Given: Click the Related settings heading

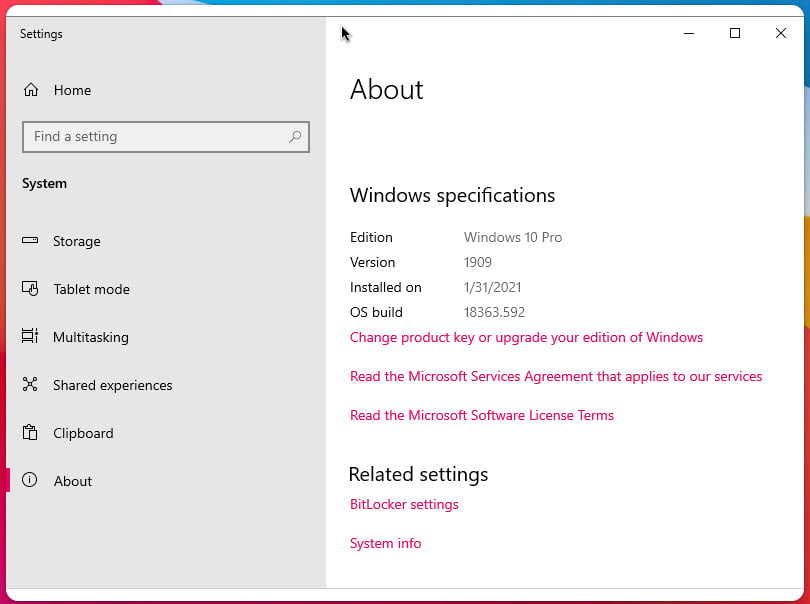Looking at the screenshot, I should tap(418, 474).
